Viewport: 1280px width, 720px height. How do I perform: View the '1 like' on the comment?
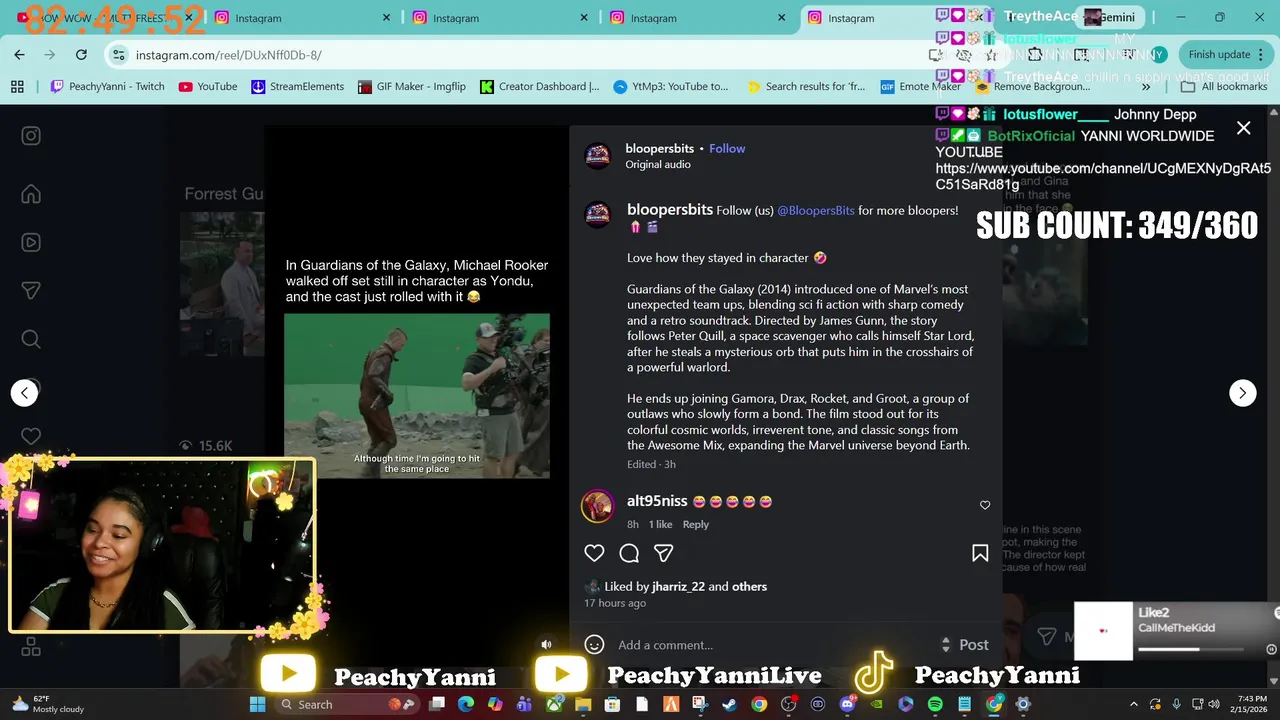point(661,524)
